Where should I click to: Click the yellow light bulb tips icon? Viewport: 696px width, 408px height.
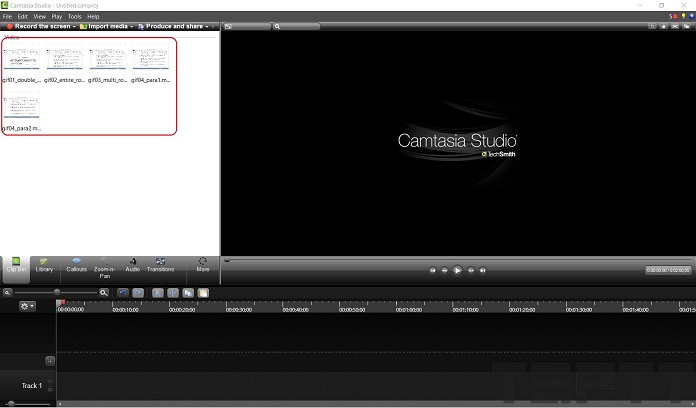(x=684, y=16)
